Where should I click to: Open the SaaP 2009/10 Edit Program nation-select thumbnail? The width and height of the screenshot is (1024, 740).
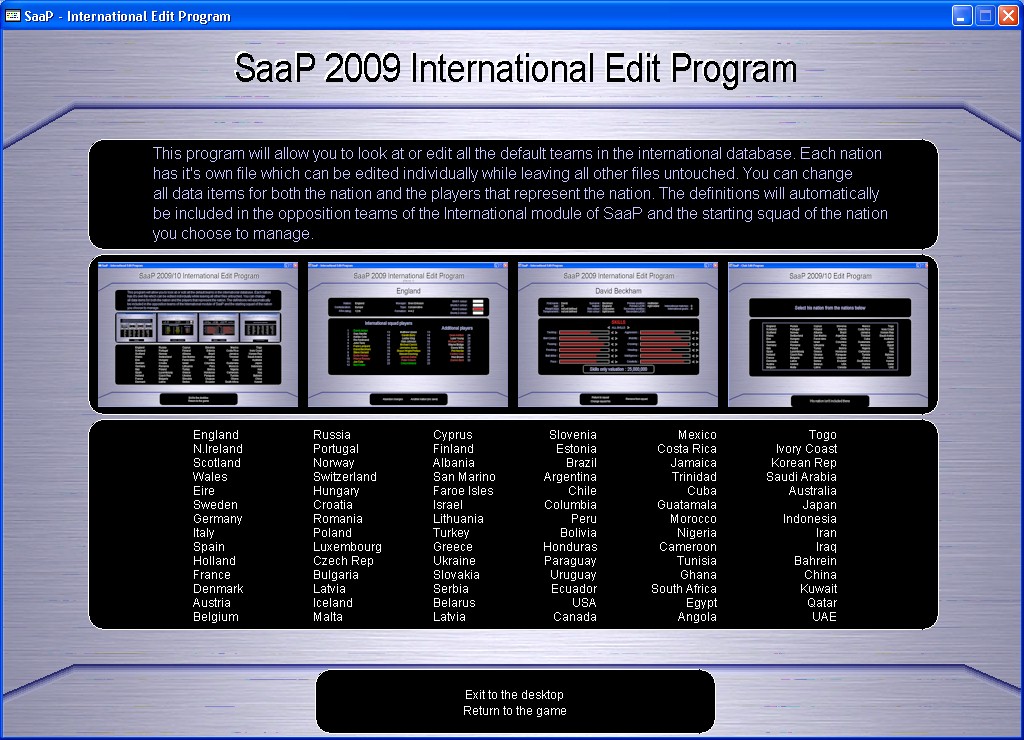click(x=828, y=335)
